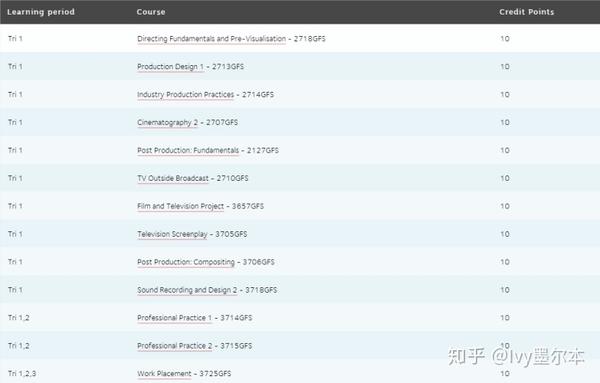The height and width of the screenshot is (383, 600).
Task: Open Directing Fundamentals and Pre-Visualisation course link
Action: 211,39
